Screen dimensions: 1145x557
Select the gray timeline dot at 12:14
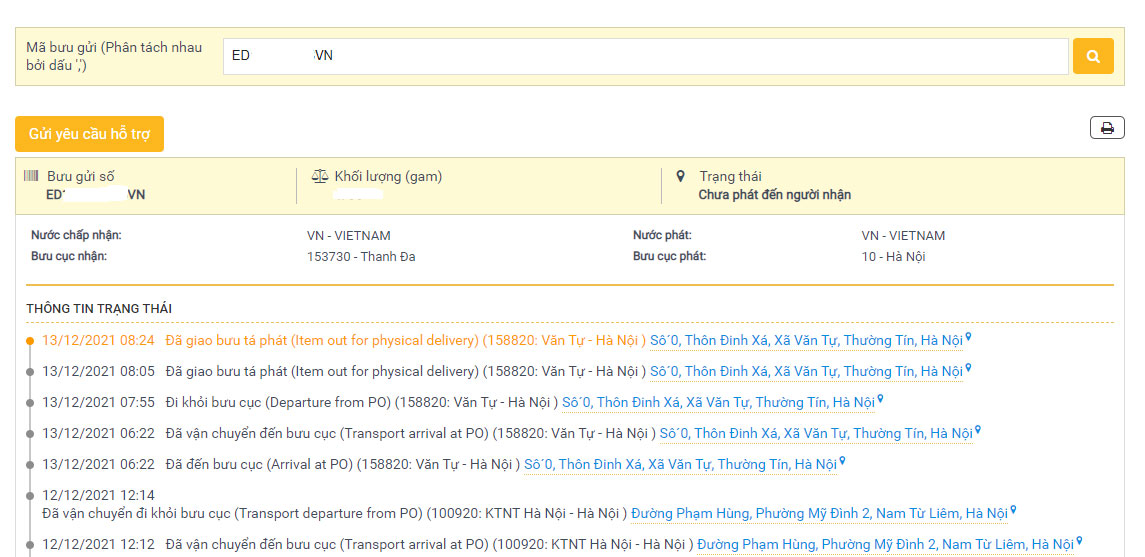(31, 495)
